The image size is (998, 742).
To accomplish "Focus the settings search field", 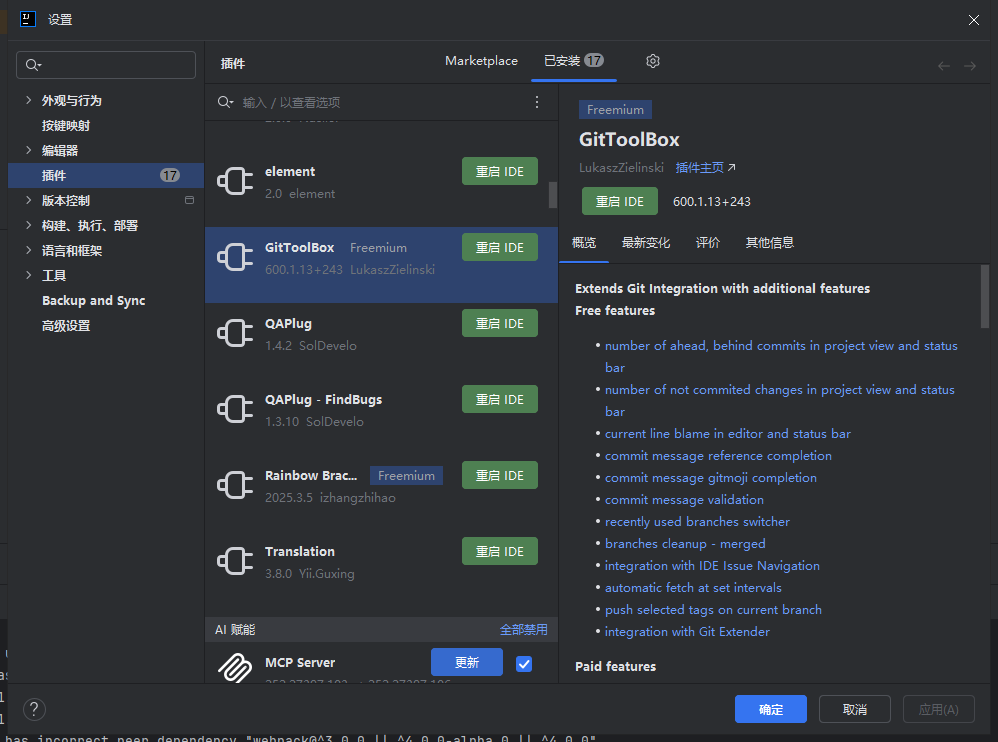I will [x=106, y=65].
